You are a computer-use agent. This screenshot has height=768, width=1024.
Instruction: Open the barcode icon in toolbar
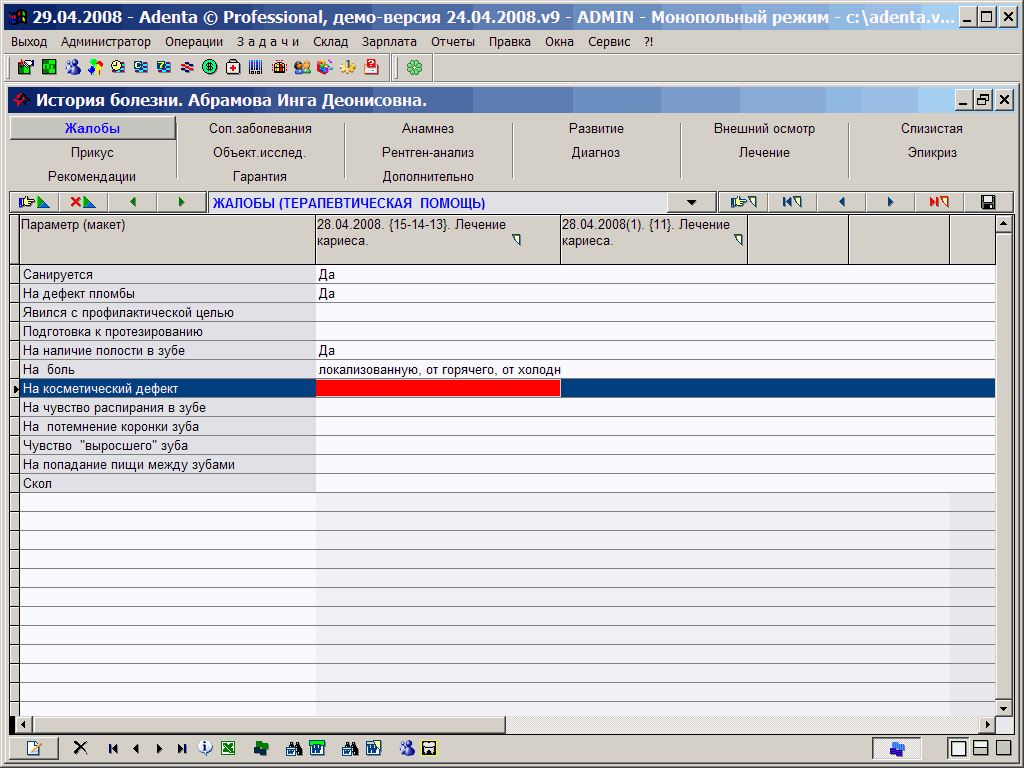click(256, 67)
